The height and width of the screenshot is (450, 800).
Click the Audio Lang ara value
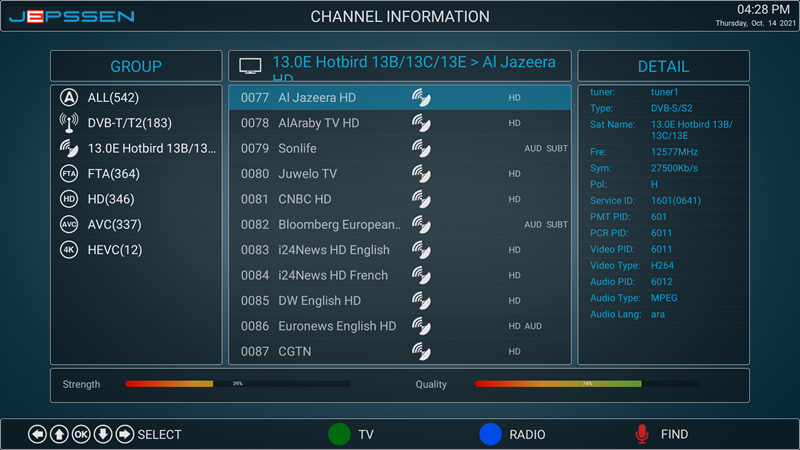pos(658,314)
